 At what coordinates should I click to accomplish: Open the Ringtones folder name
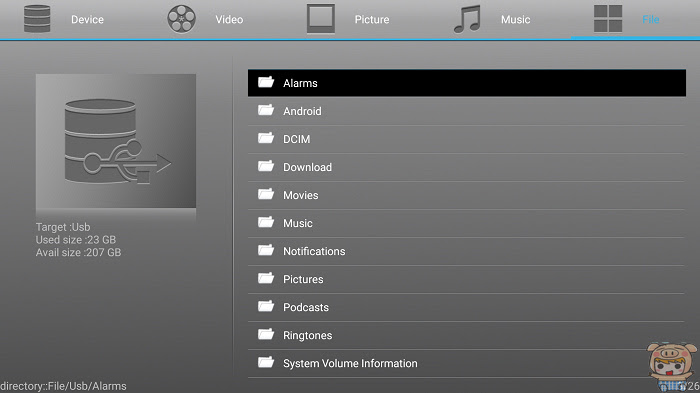[x=308, y=335]
